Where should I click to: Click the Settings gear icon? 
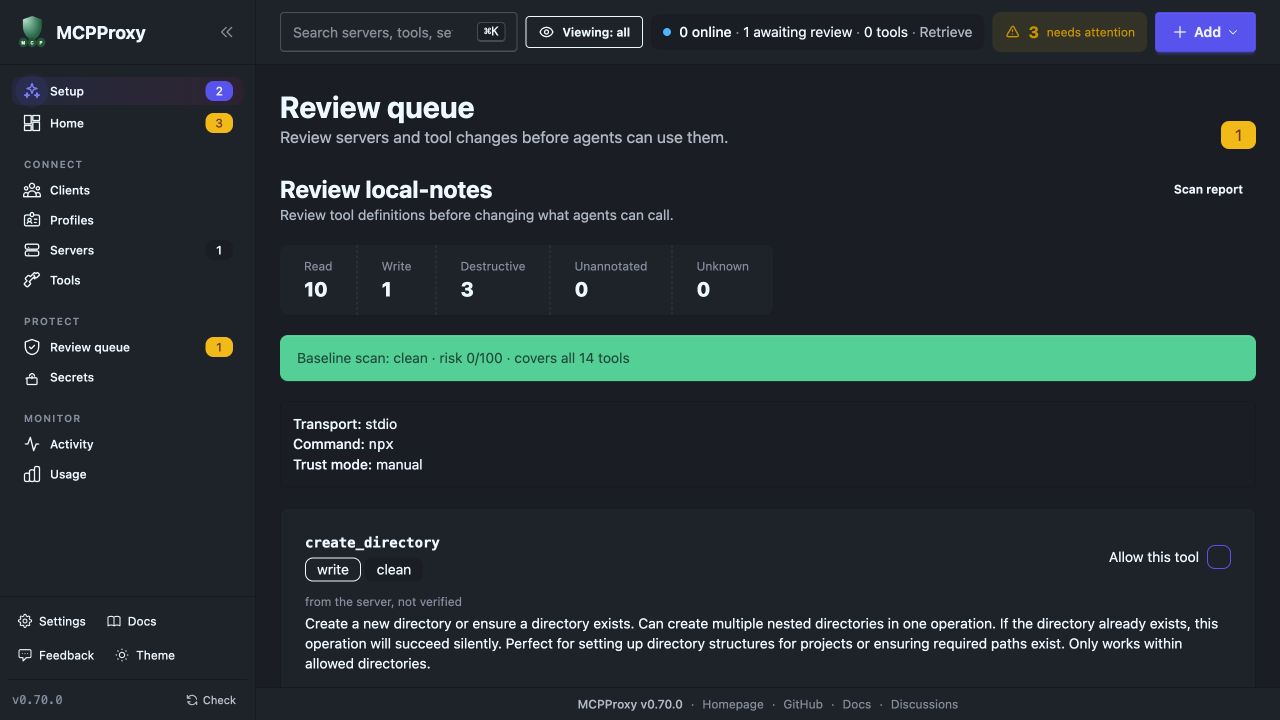[x=25, y=621]
